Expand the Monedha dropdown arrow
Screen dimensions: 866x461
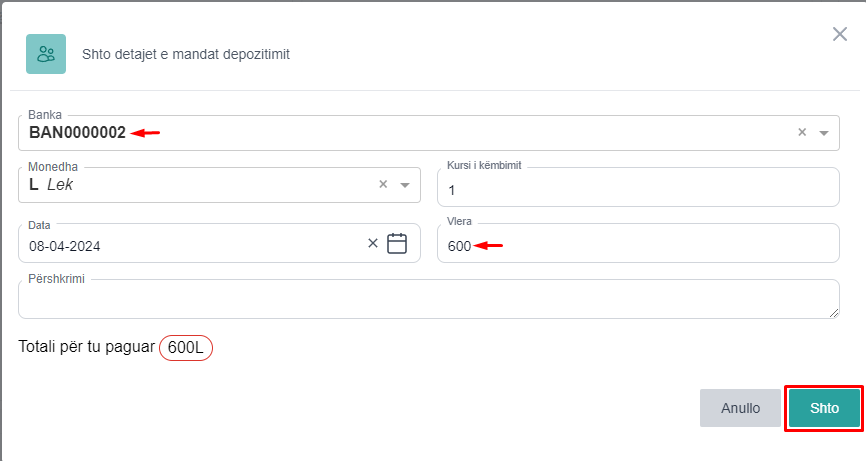(405, 184)
